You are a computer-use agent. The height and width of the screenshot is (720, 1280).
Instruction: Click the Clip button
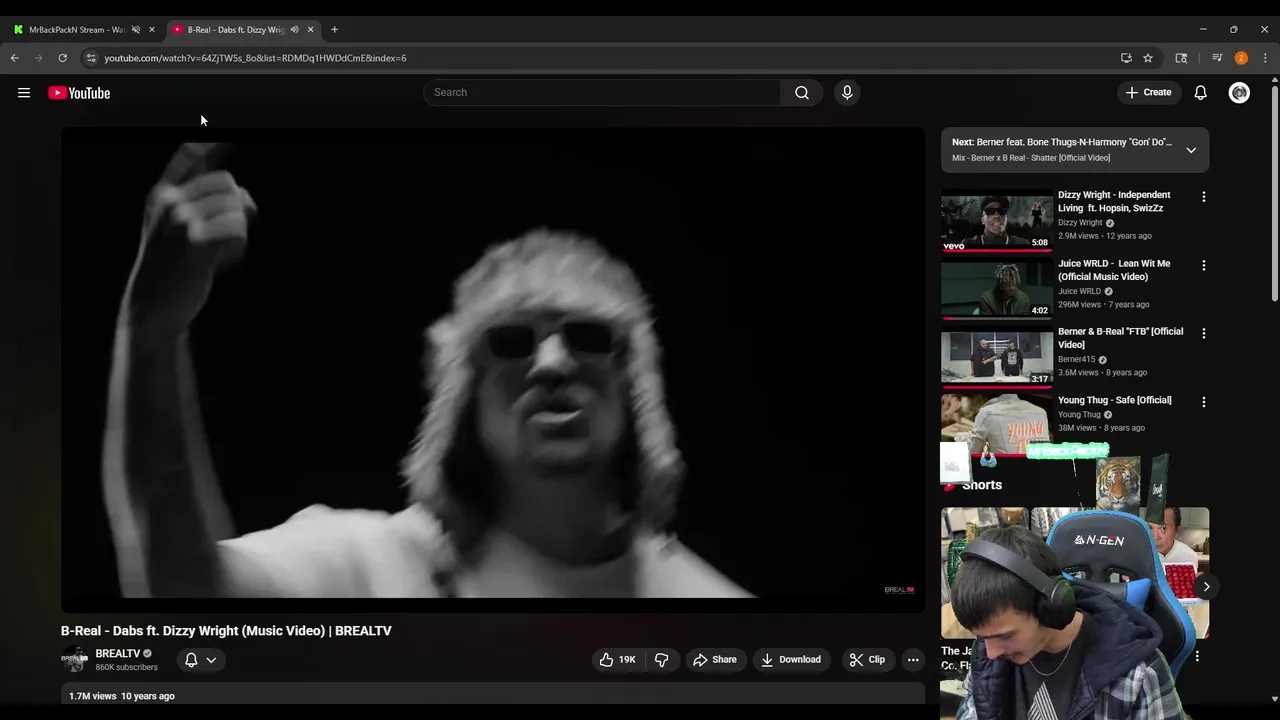pyautogui.click(x=867, y=660)
